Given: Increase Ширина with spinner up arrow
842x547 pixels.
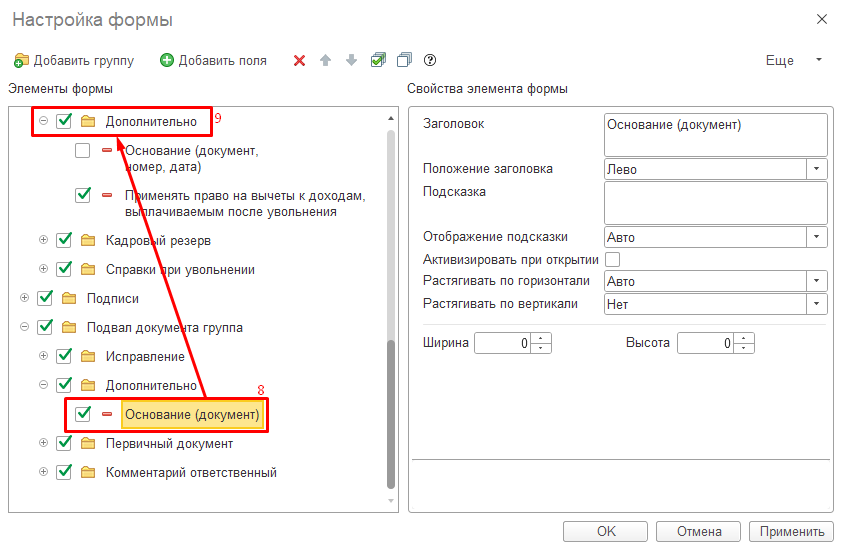Looking at the screenshot, I should (541, 338).
